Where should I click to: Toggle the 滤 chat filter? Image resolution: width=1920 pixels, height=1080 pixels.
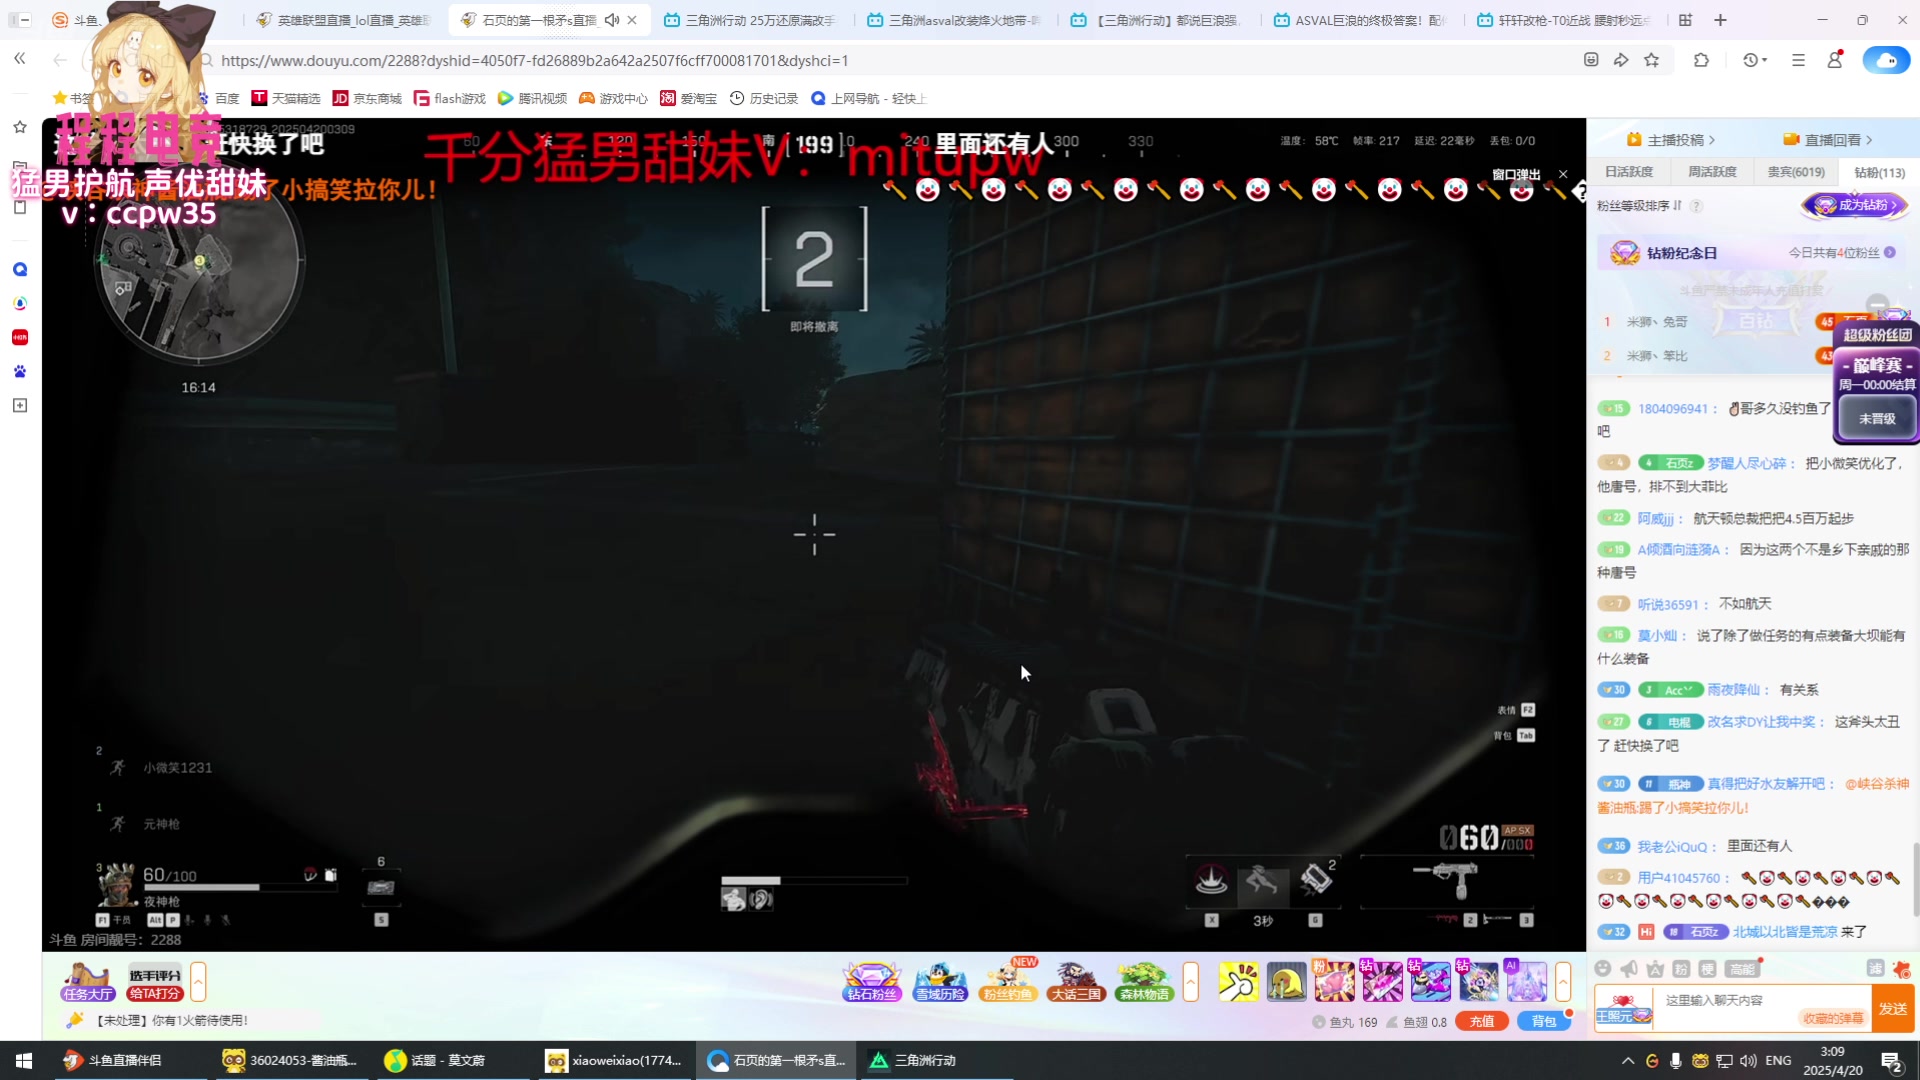coord(1875,968)
